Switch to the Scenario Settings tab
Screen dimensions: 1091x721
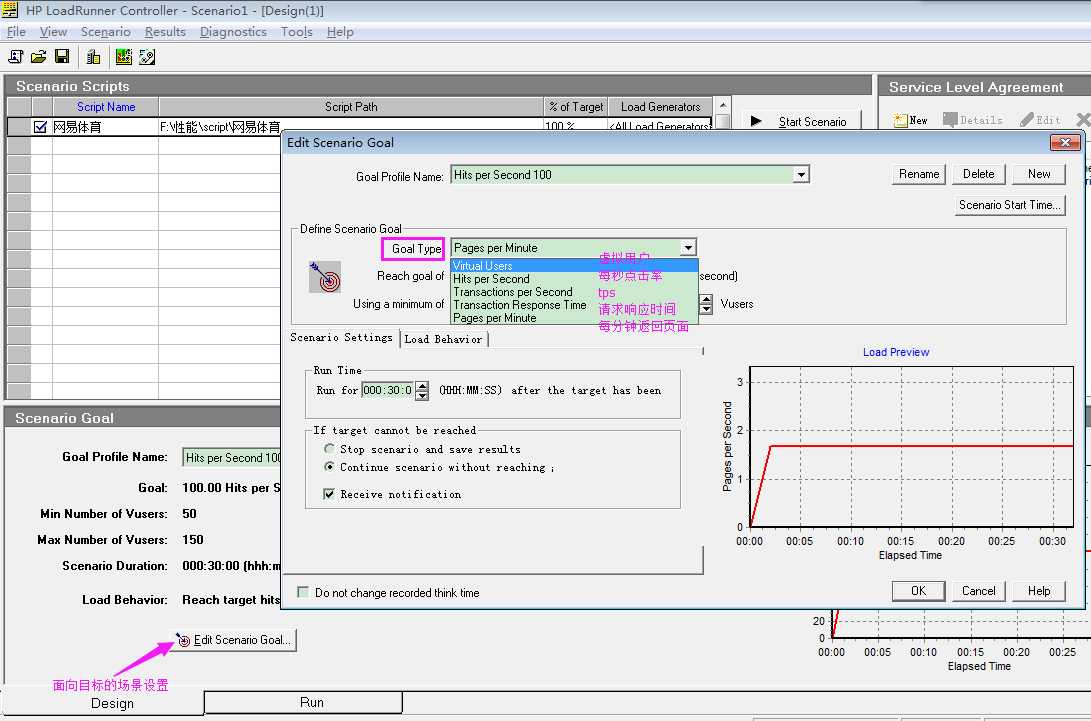[x=342, y=338]
